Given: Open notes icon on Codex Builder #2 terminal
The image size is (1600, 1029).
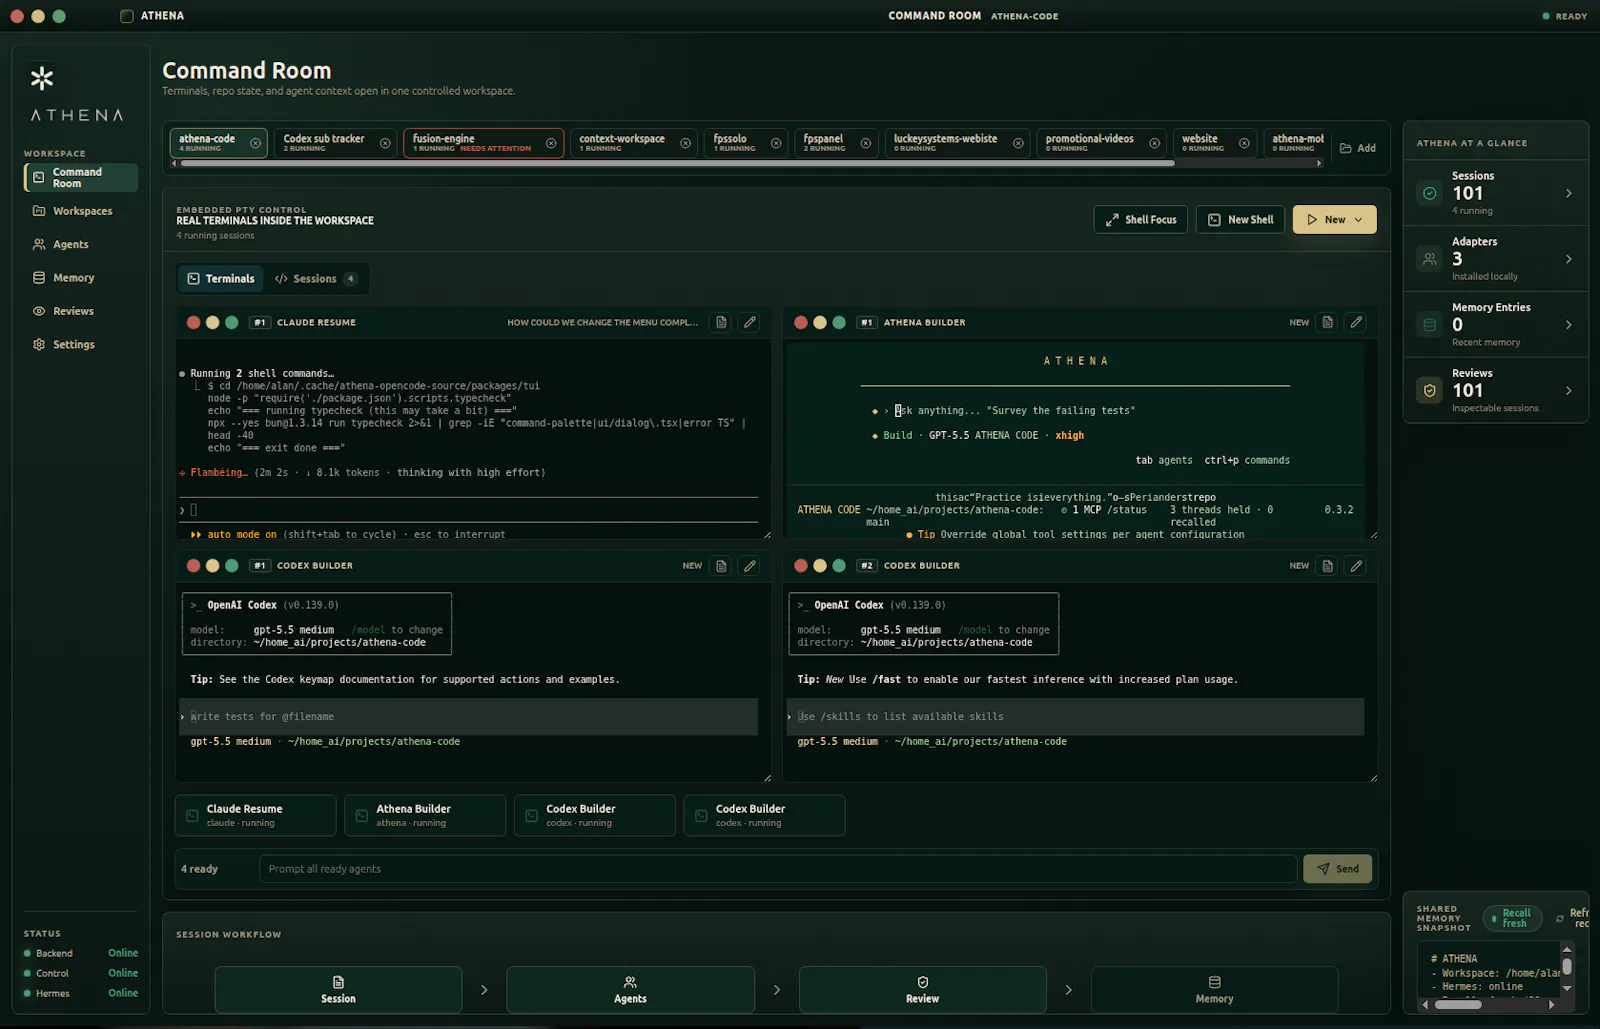Looking at the screenshot, I should [x=1328, y=566].
